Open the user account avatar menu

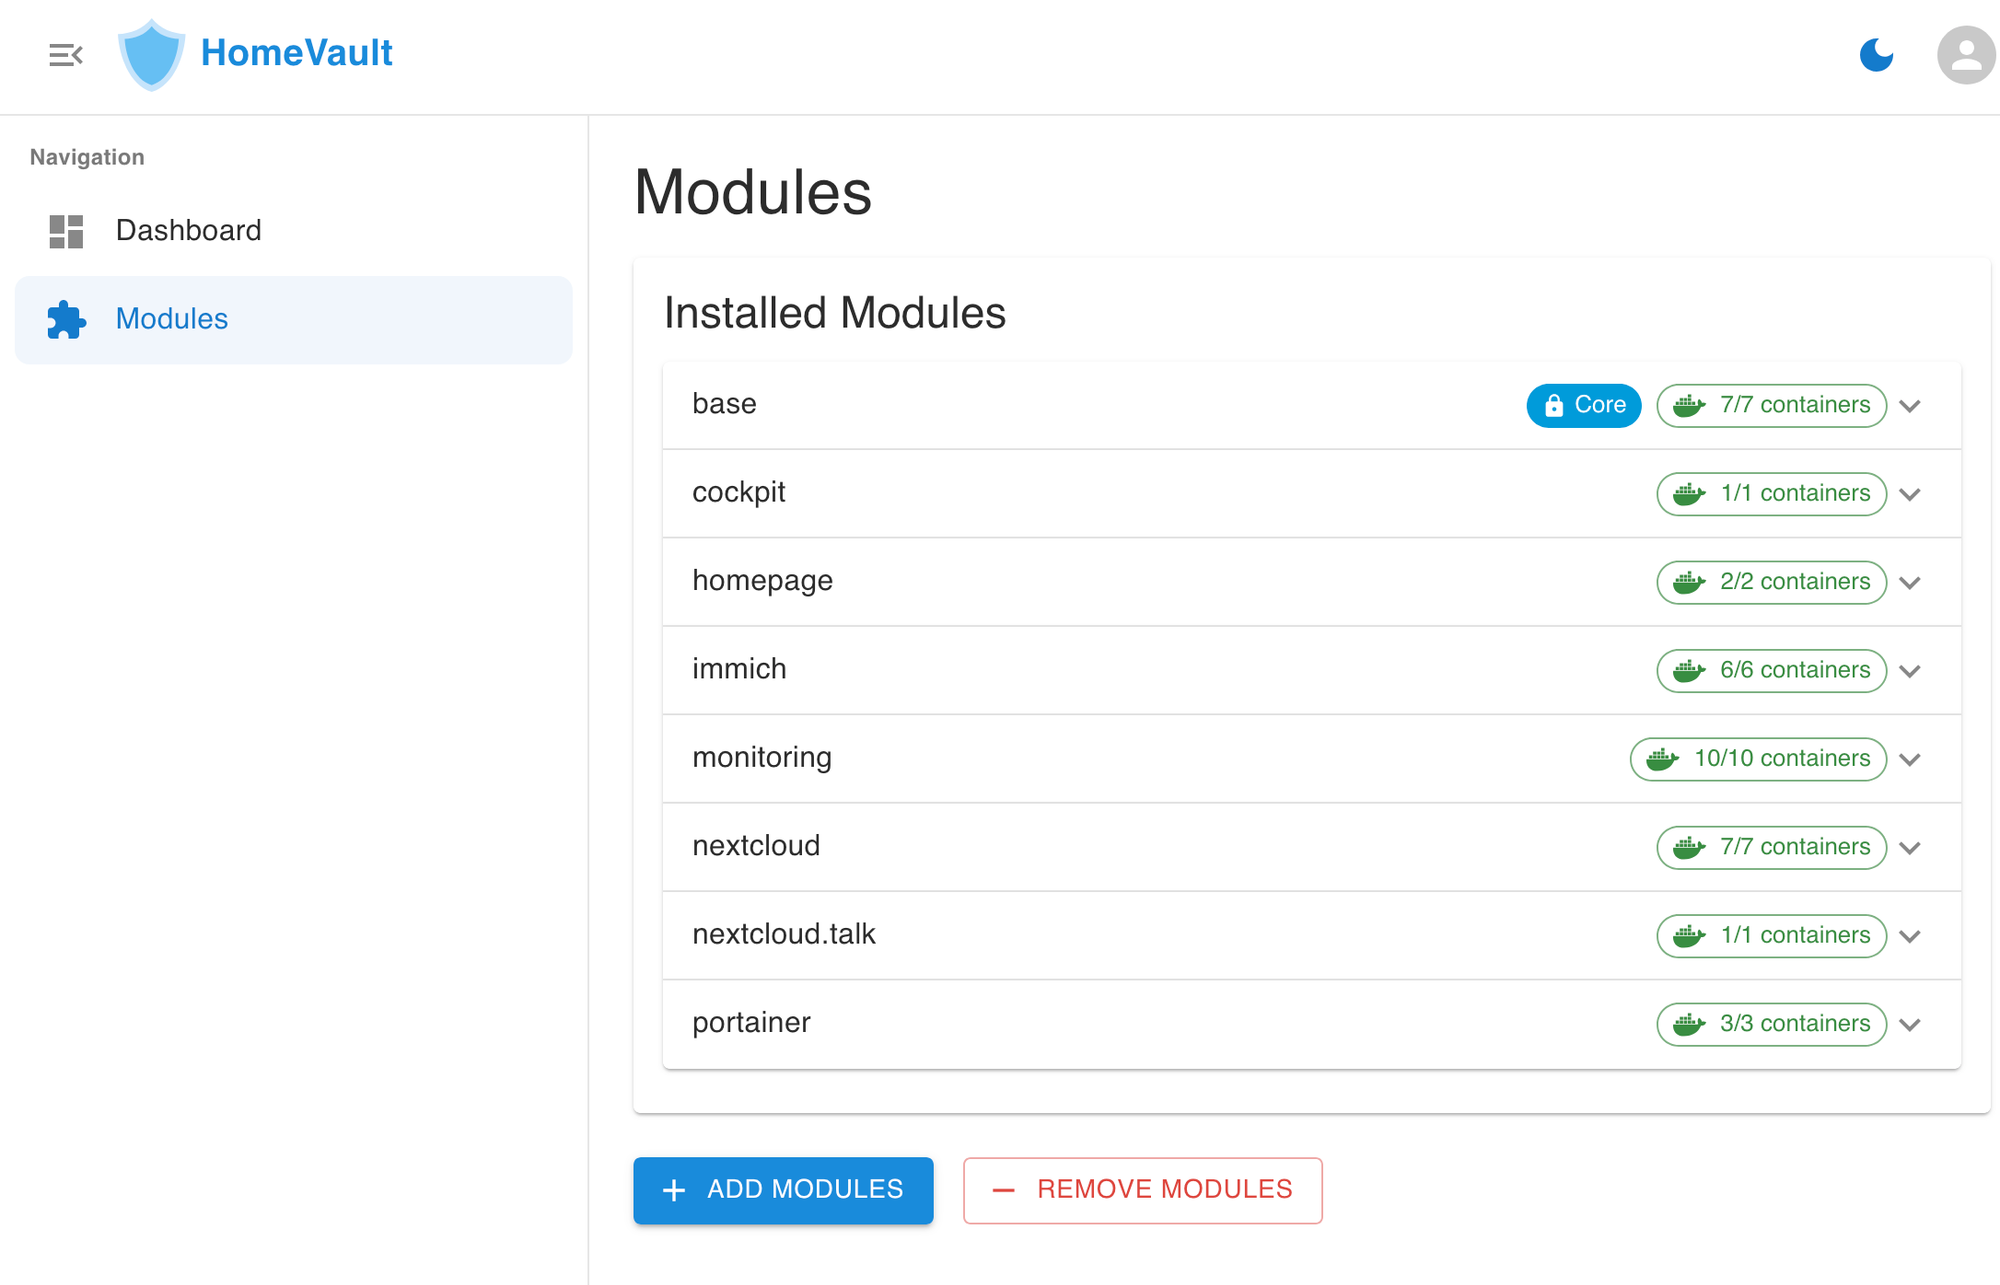point(1966,55)
